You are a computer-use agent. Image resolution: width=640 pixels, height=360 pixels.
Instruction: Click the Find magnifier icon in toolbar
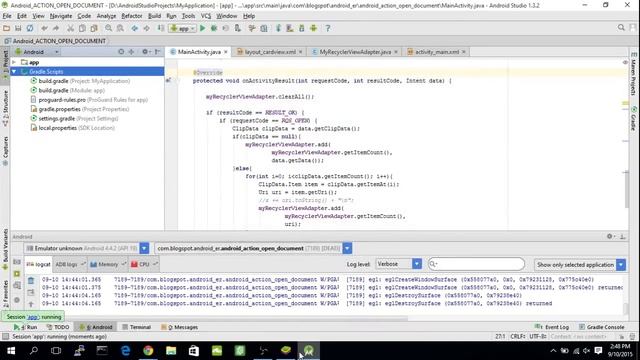point(108,28)
